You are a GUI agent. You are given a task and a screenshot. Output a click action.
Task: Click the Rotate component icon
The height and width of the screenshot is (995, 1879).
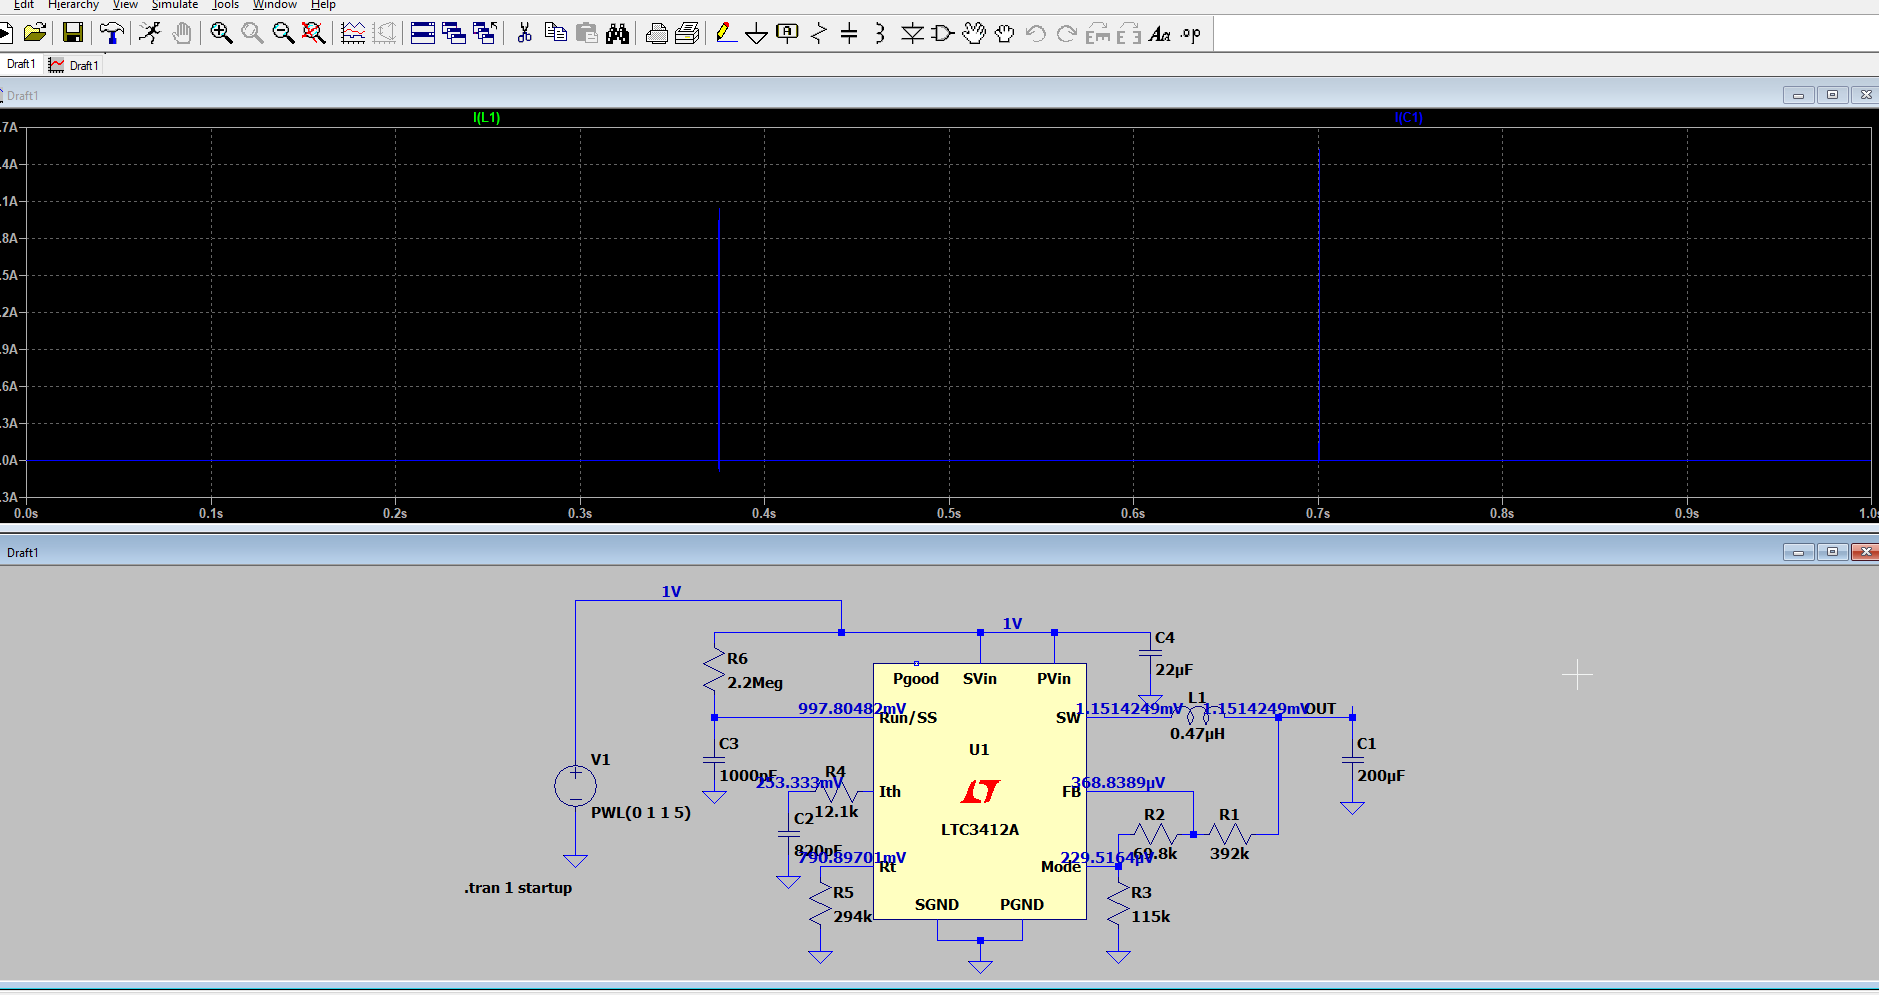(1098, 33)
